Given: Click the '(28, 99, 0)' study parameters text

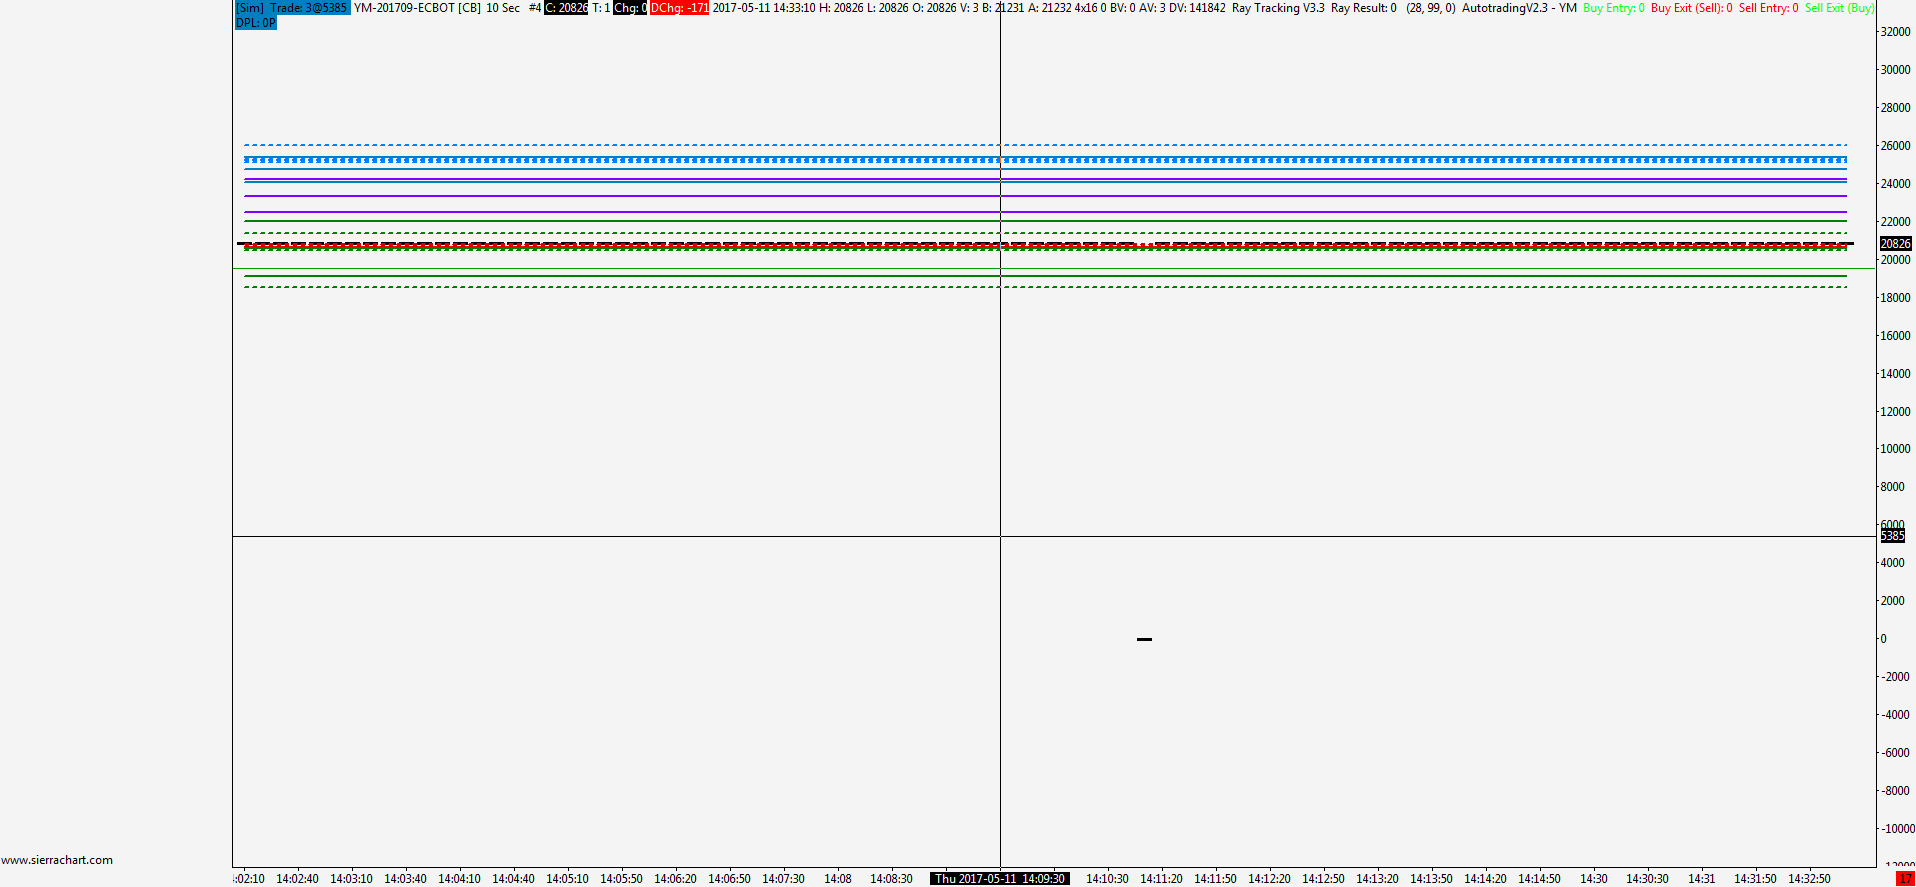Looking at the screenshot, I should pyautogui.click(x=1431, y=8).
